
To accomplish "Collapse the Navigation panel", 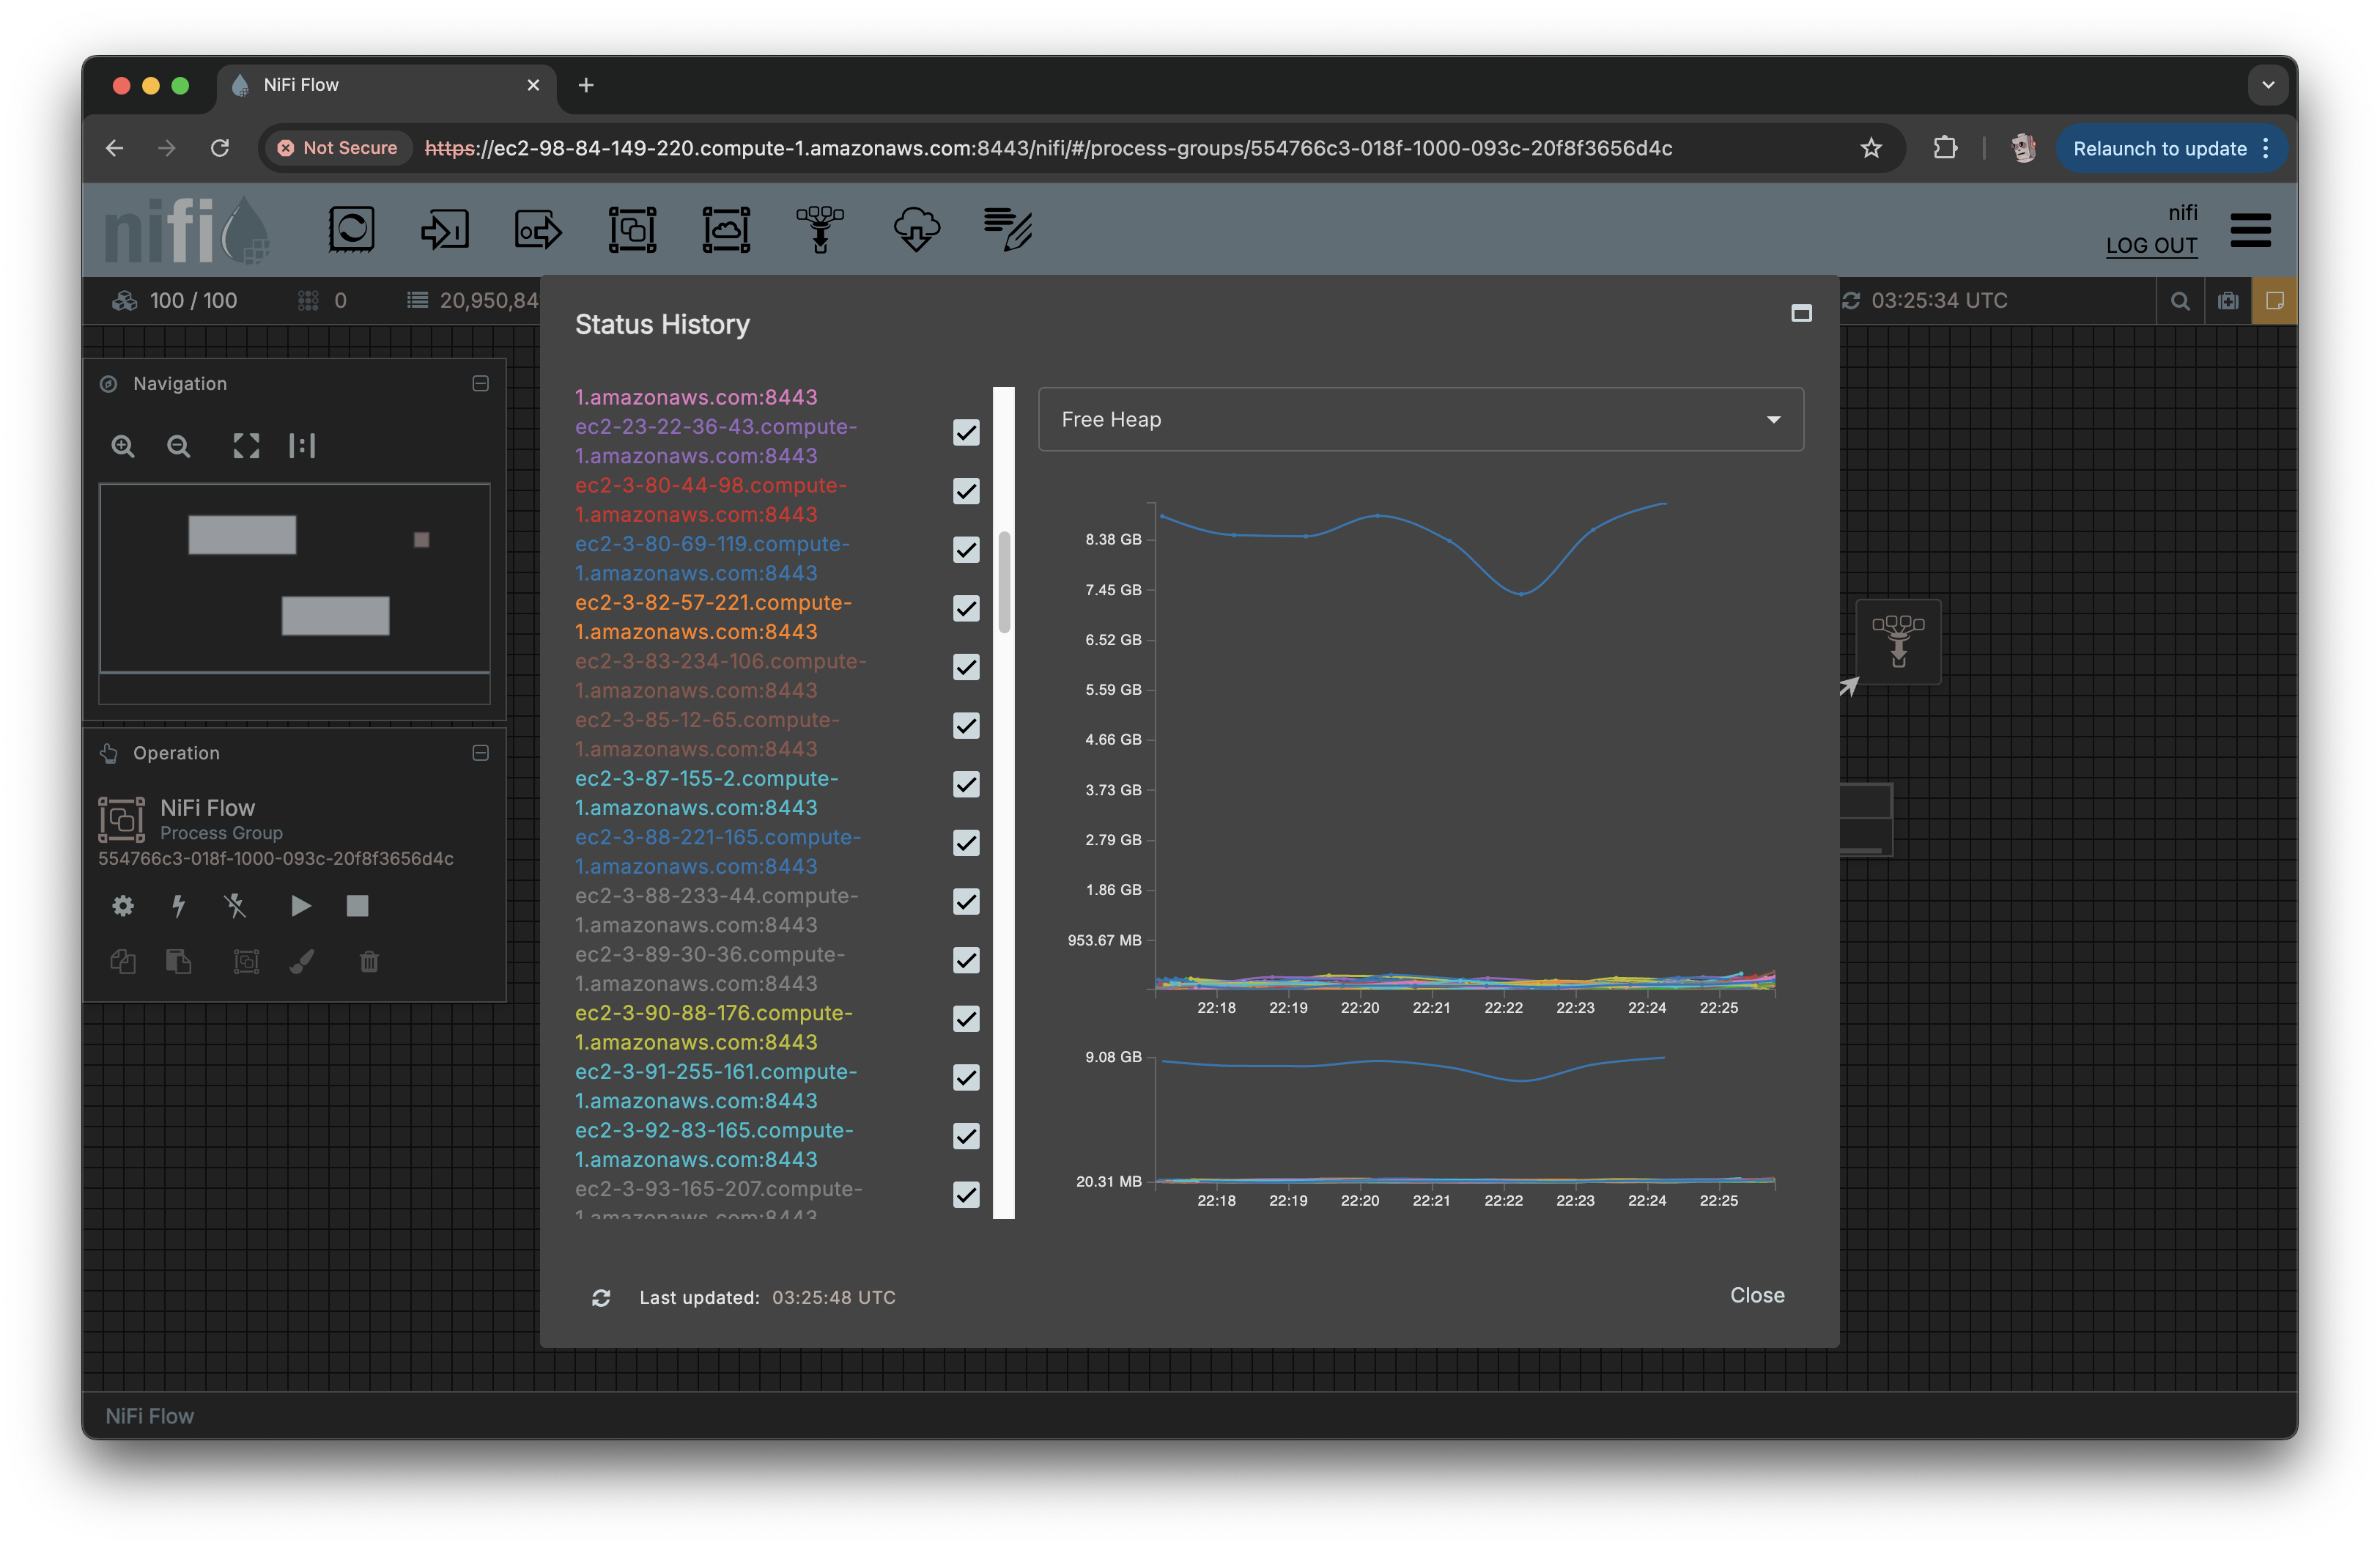I will 480,384.
